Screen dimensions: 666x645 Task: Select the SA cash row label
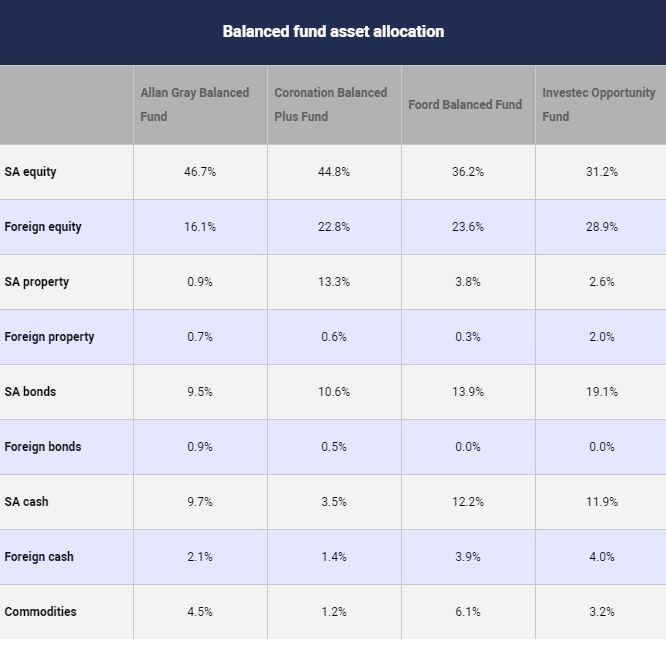(x=27, y=502)
